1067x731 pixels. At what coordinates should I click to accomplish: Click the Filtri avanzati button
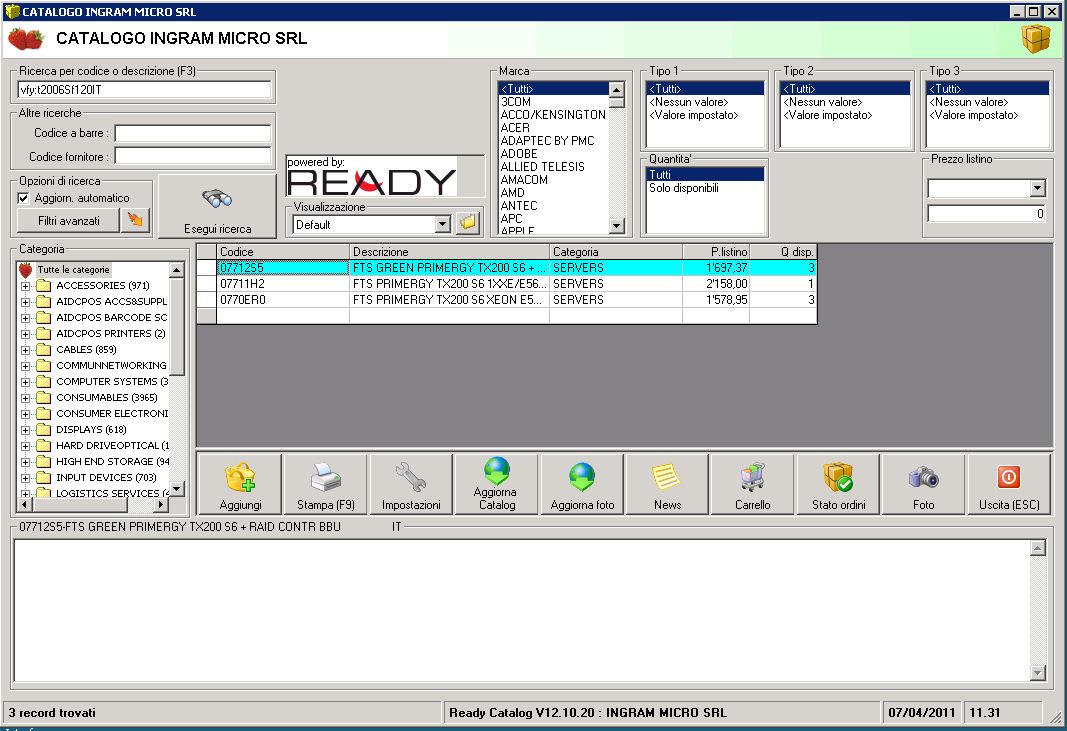68,220
